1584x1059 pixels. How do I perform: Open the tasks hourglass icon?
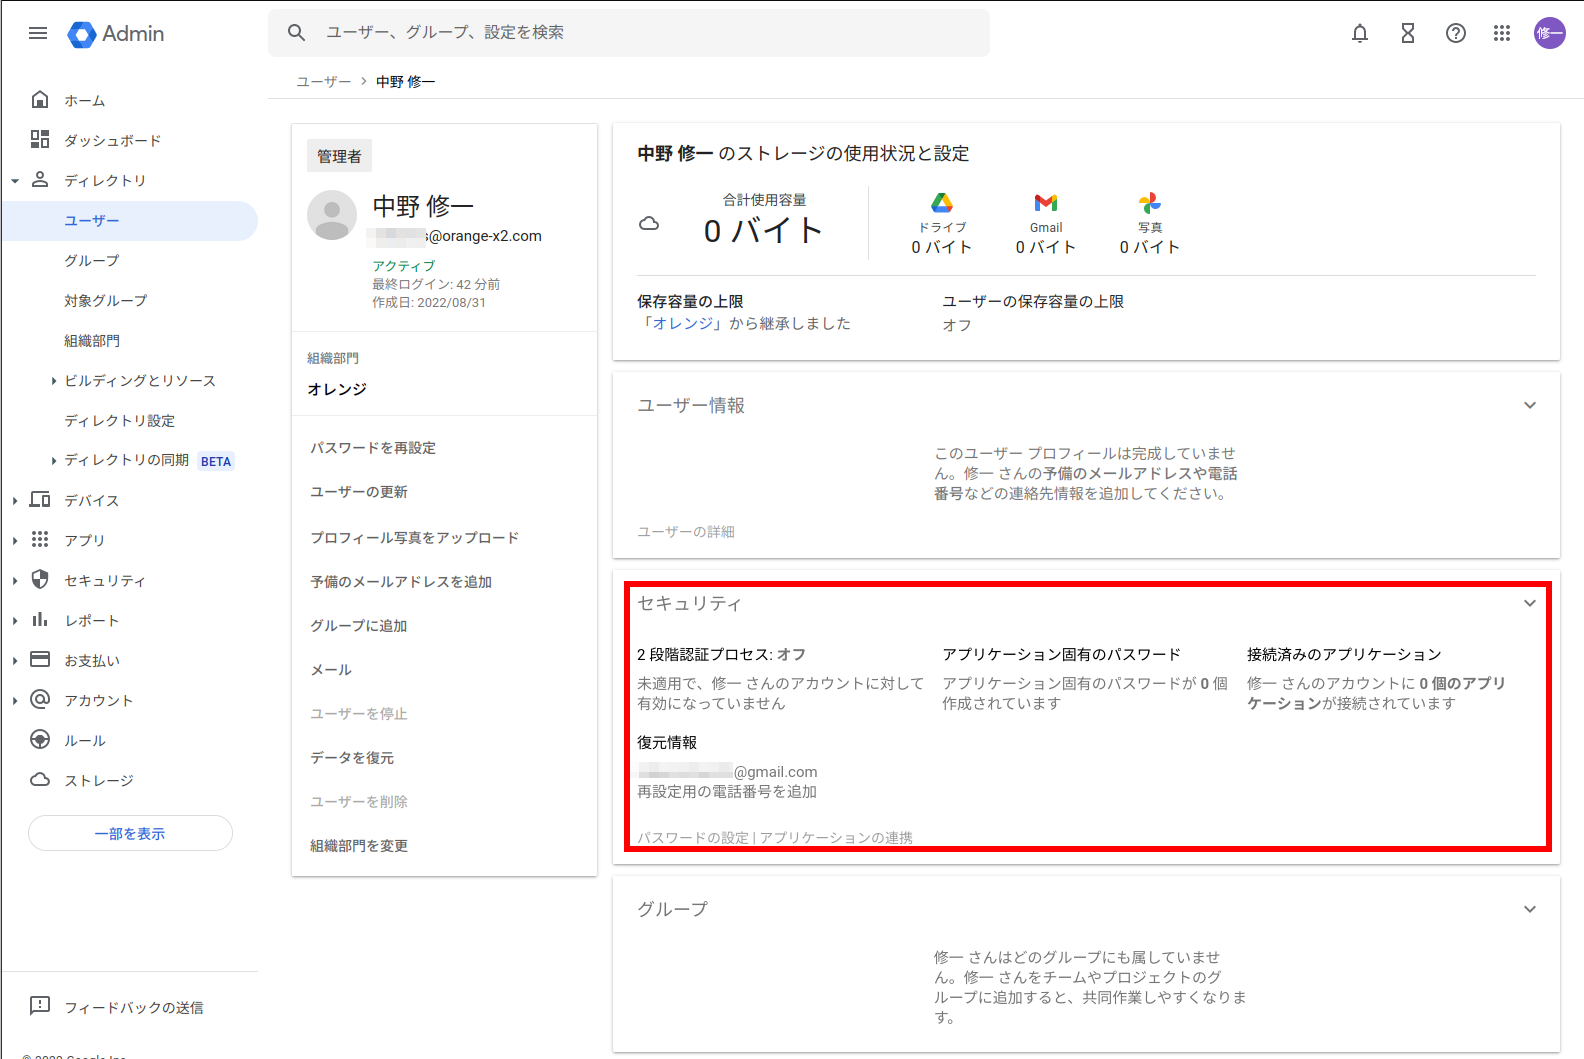click(x=1408, y=33)
